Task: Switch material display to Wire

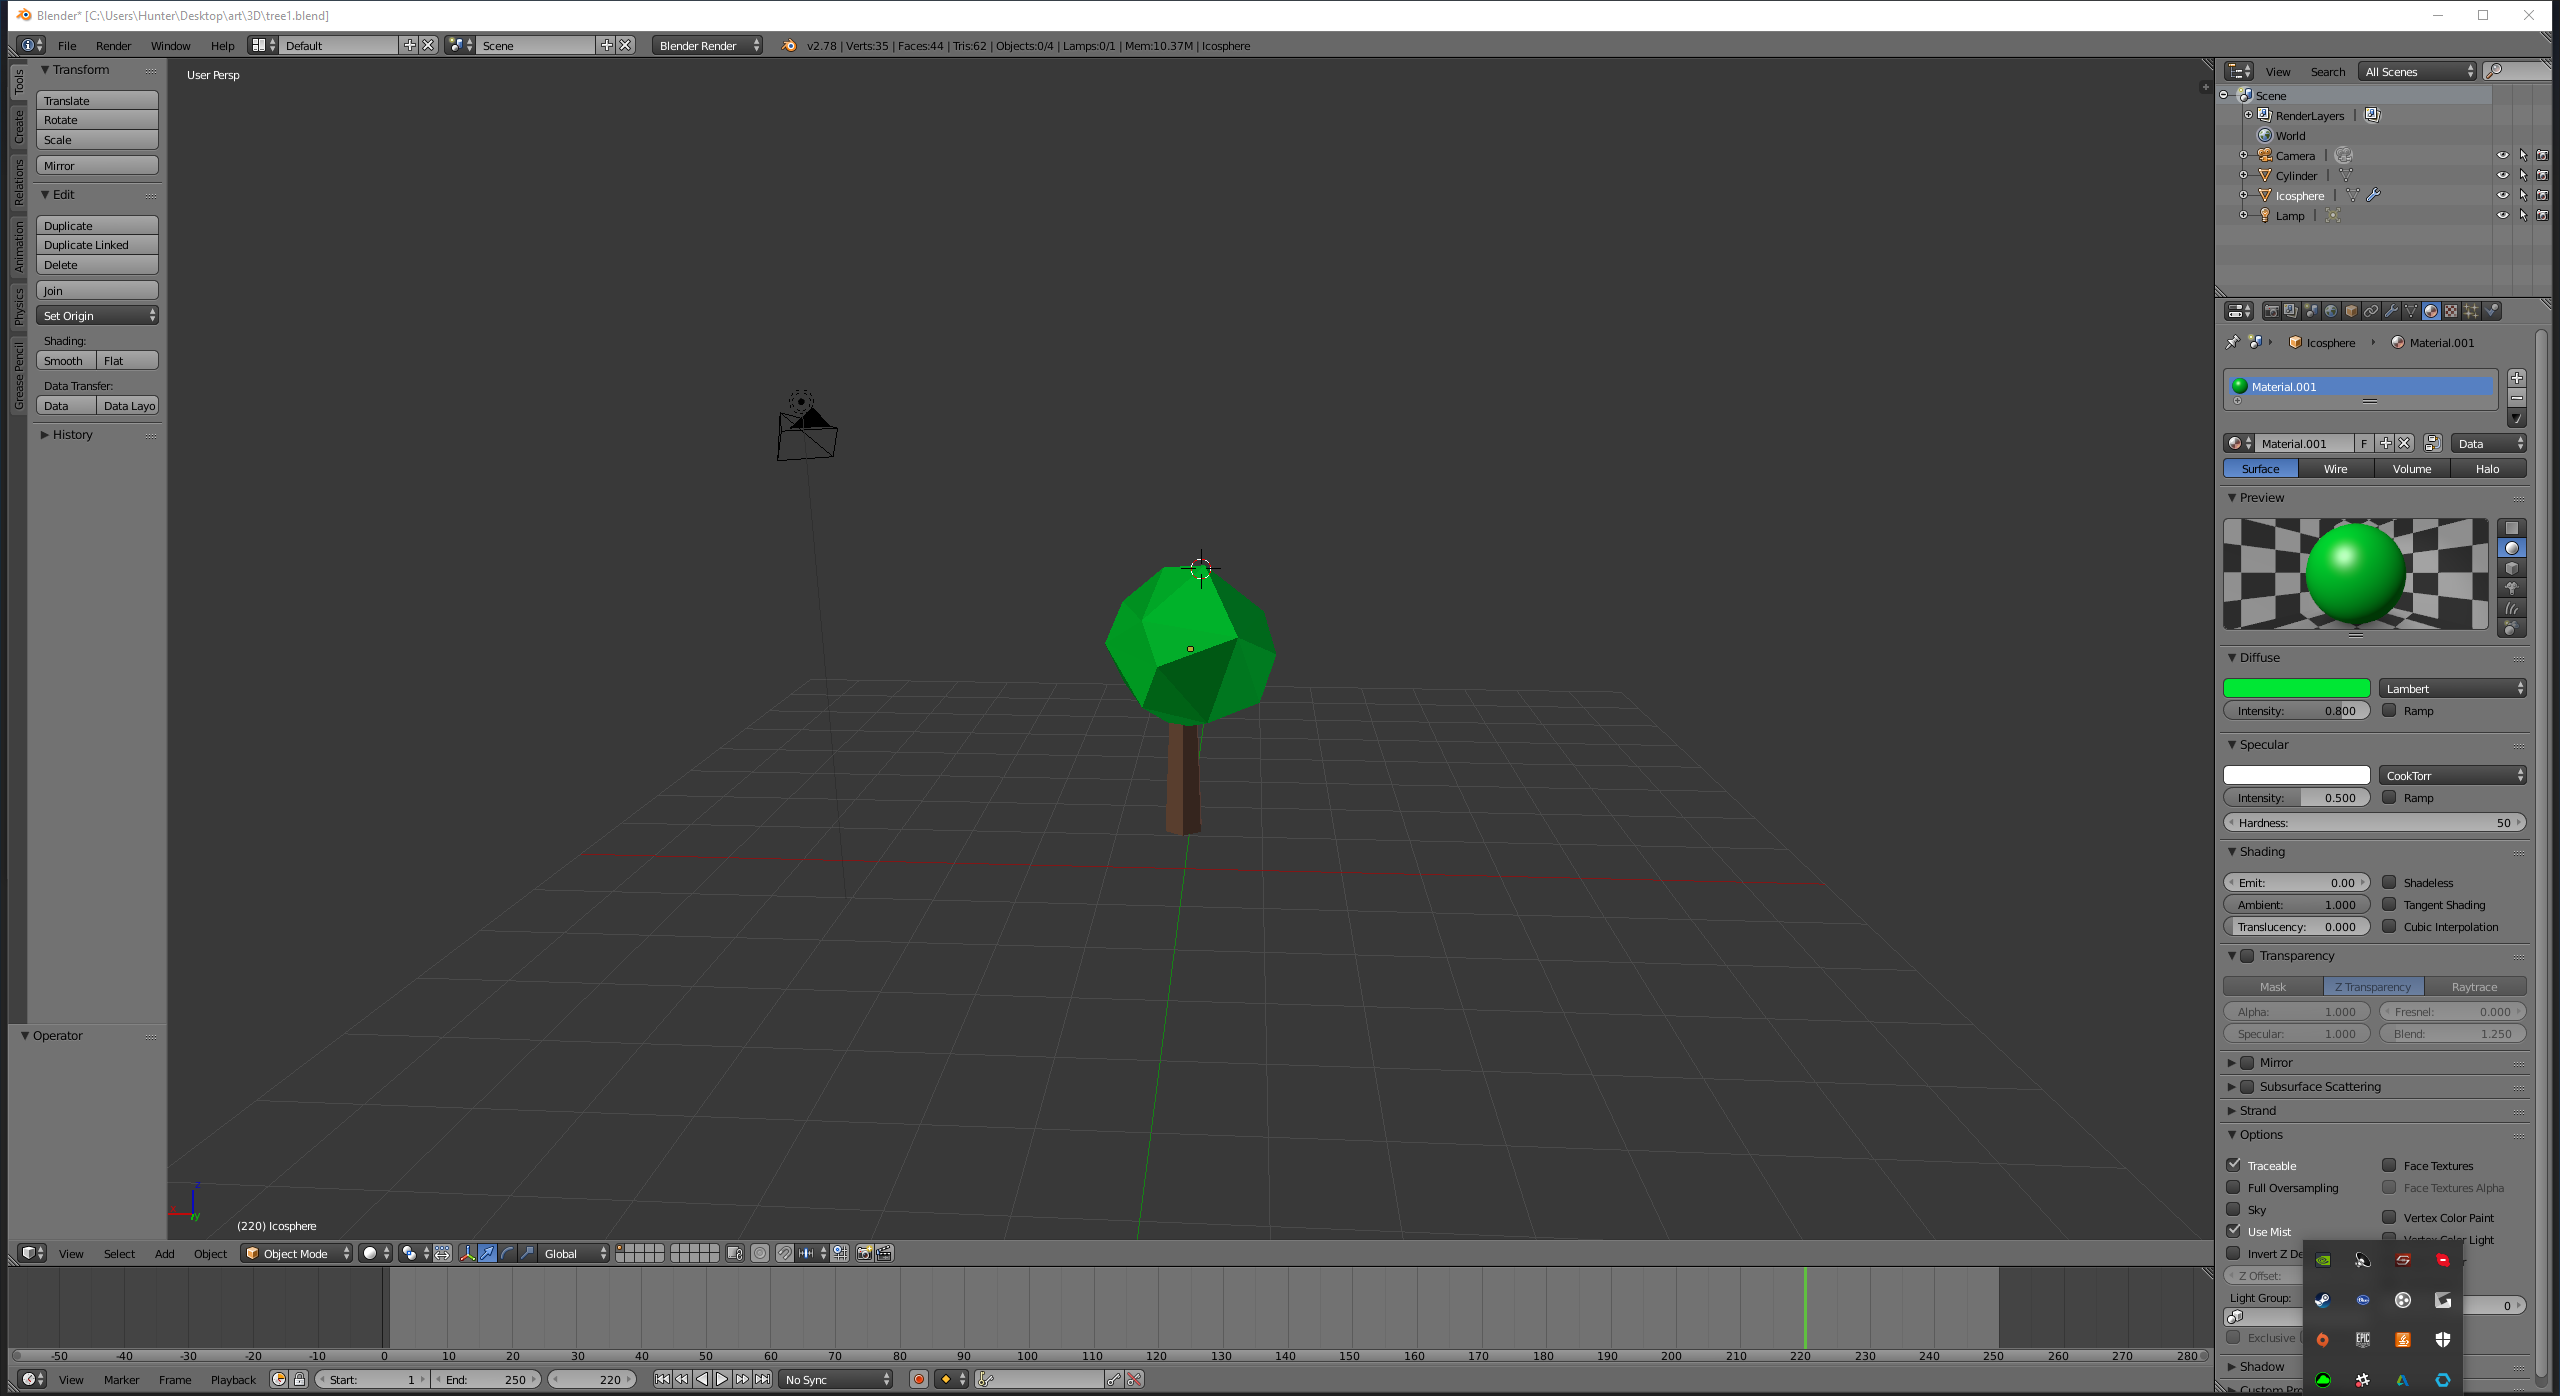Action: [x=2334, y=468]
